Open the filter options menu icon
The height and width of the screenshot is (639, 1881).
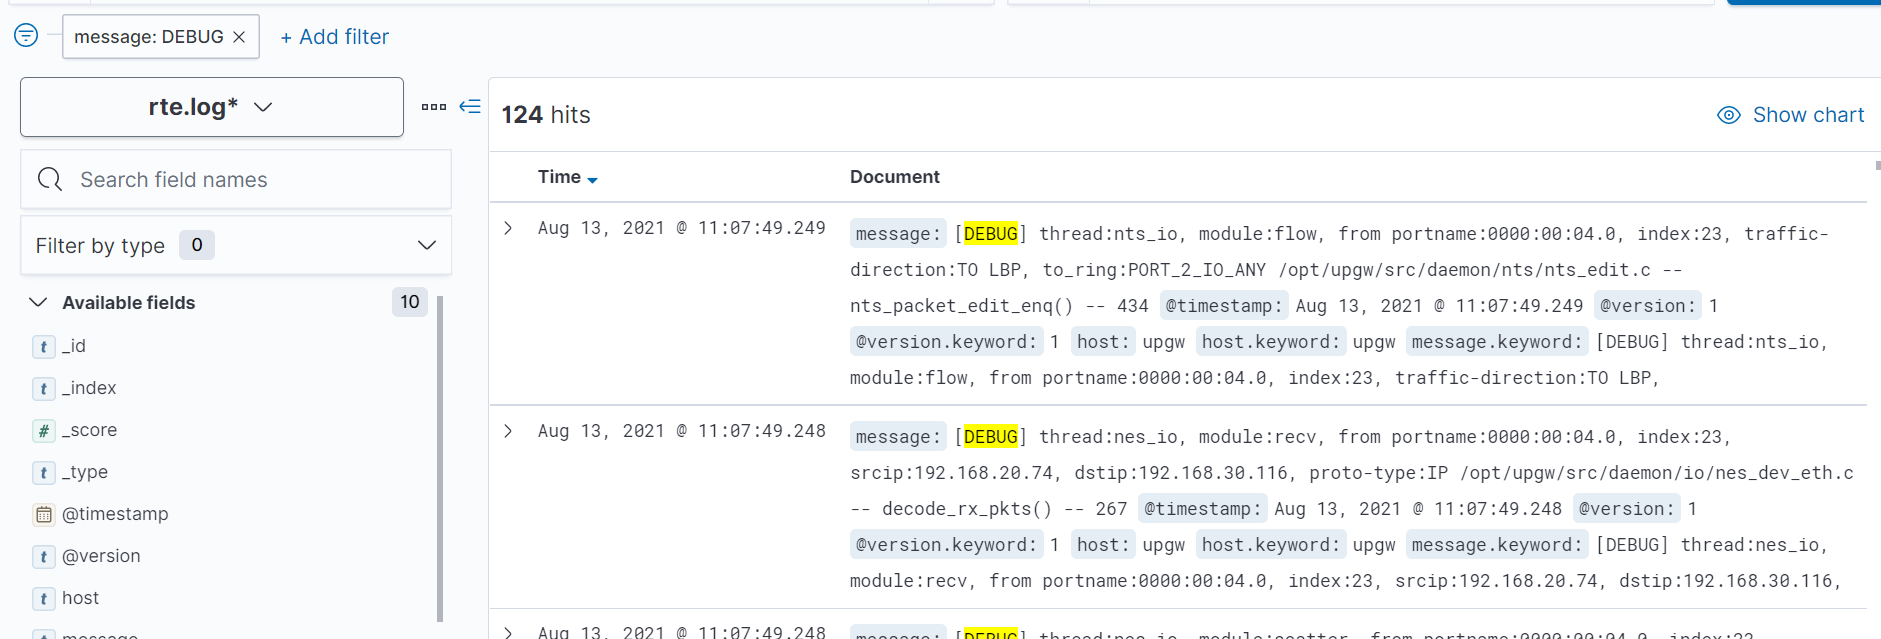(x=26, y=36)
